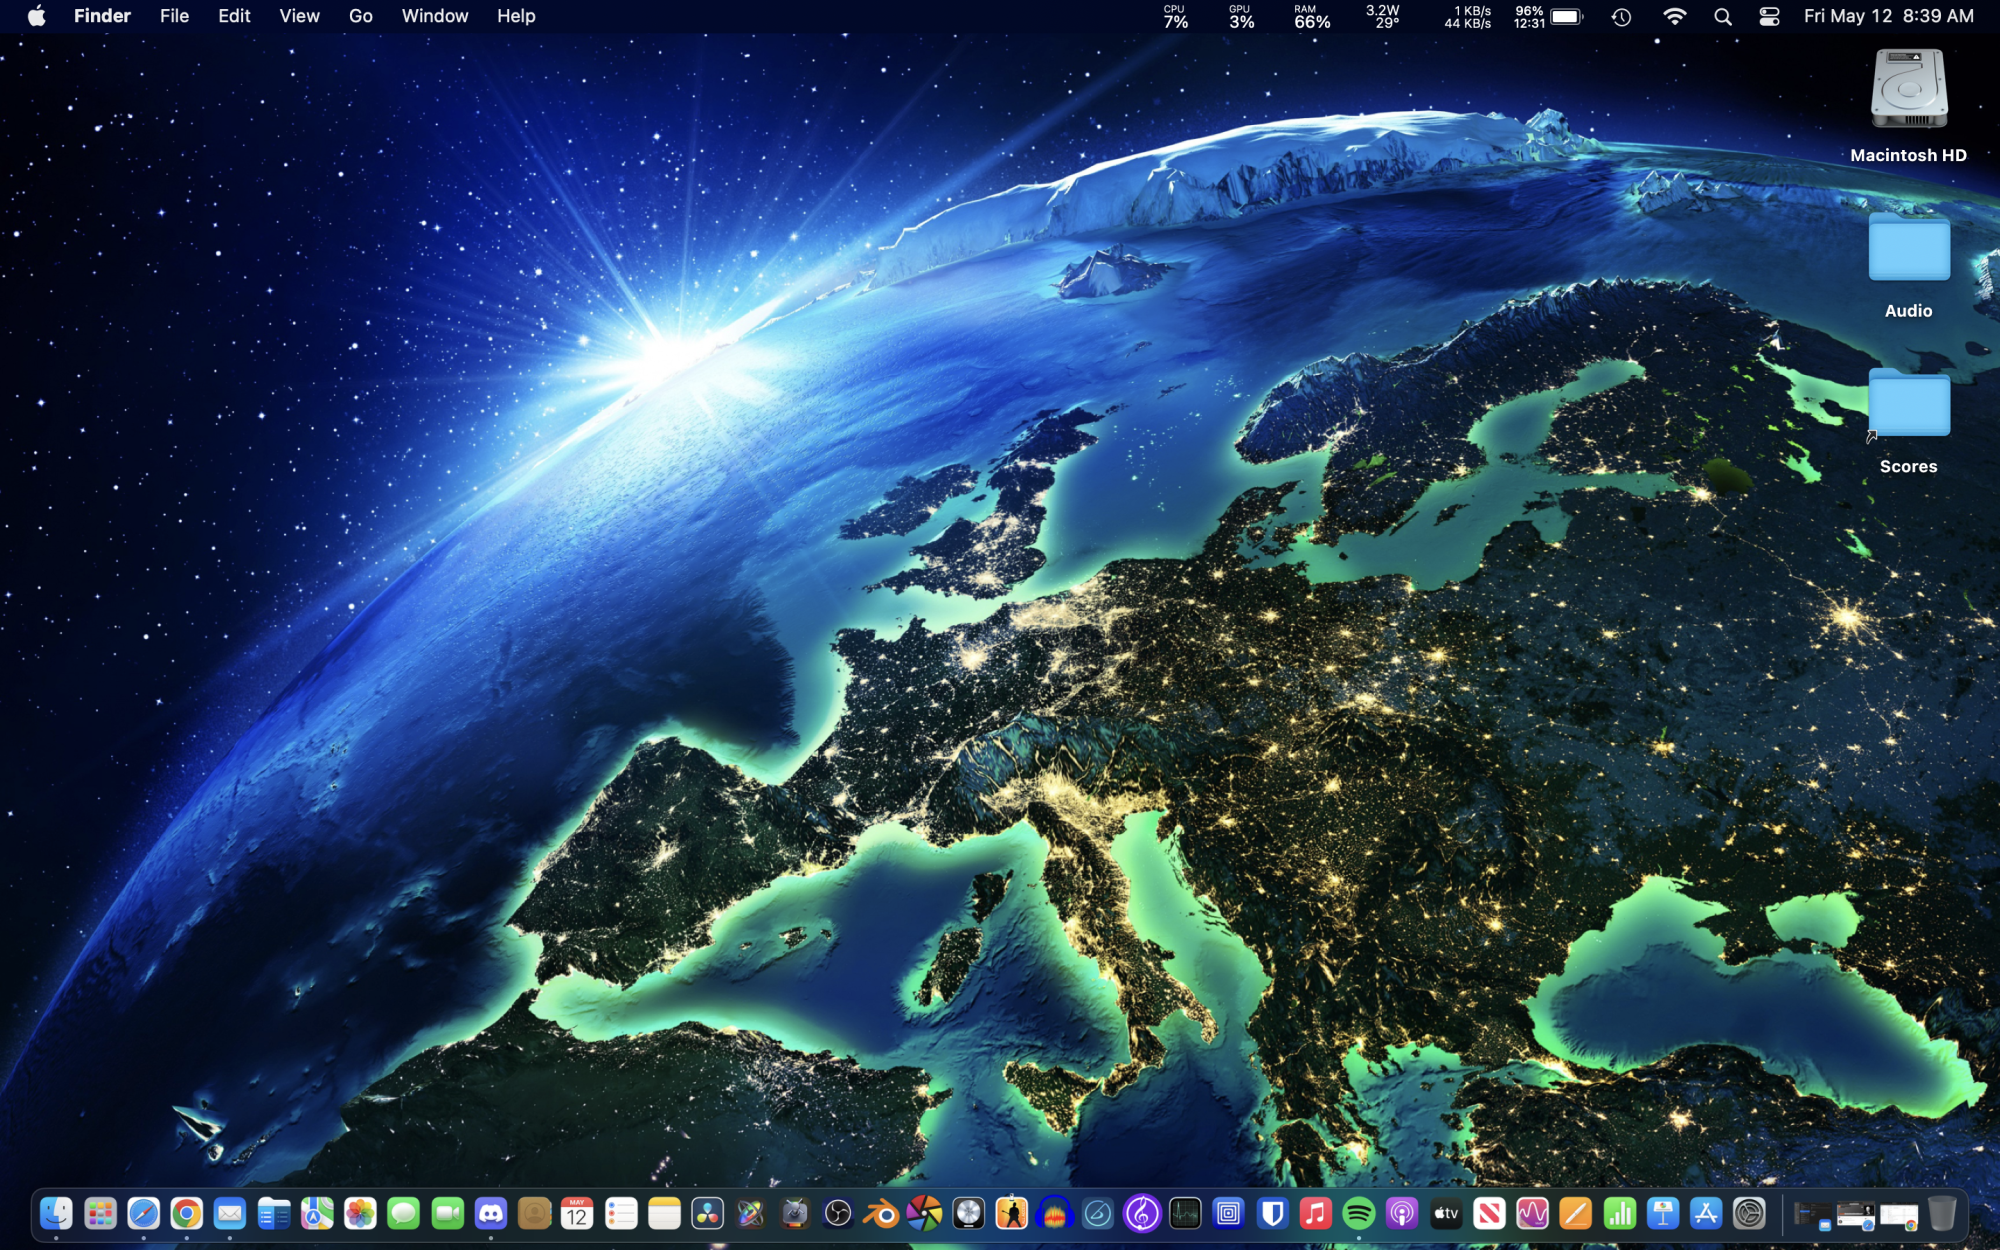The height and width of the screenshot is (1250, 2000).
Task: Restore minimized Safari window in Dock
Action: click(1855, 1215)
